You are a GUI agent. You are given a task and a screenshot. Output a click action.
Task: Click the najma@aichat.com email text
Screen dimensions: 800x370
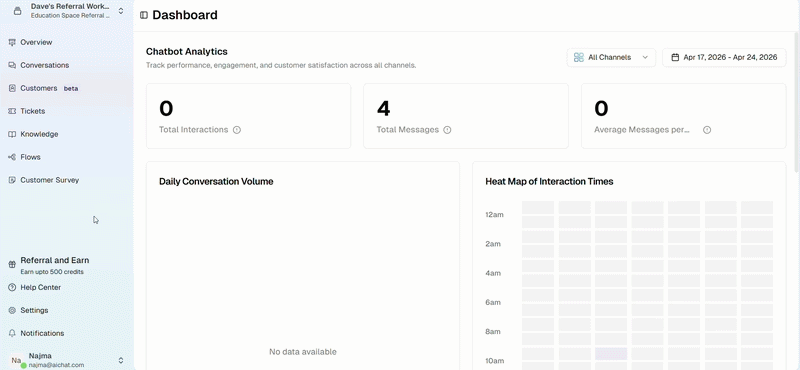click(56, 365)
